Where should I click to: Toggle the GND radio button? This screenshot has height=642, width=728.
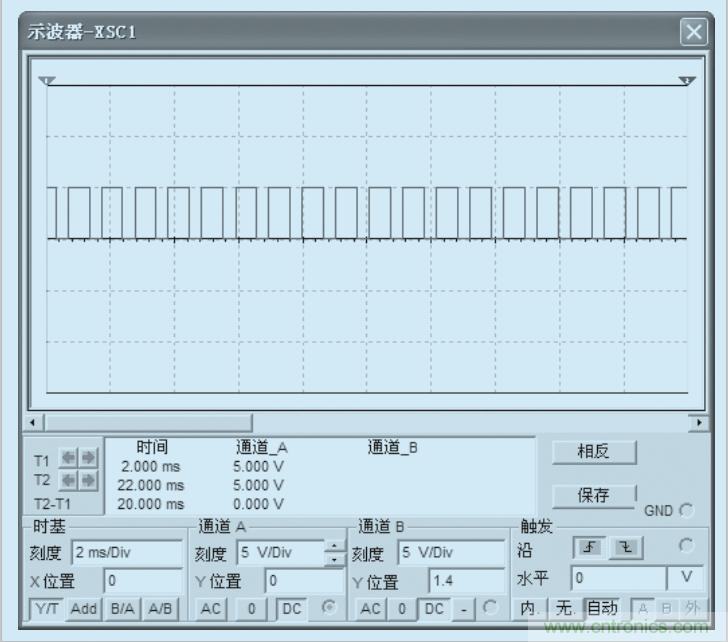(686, 510)
